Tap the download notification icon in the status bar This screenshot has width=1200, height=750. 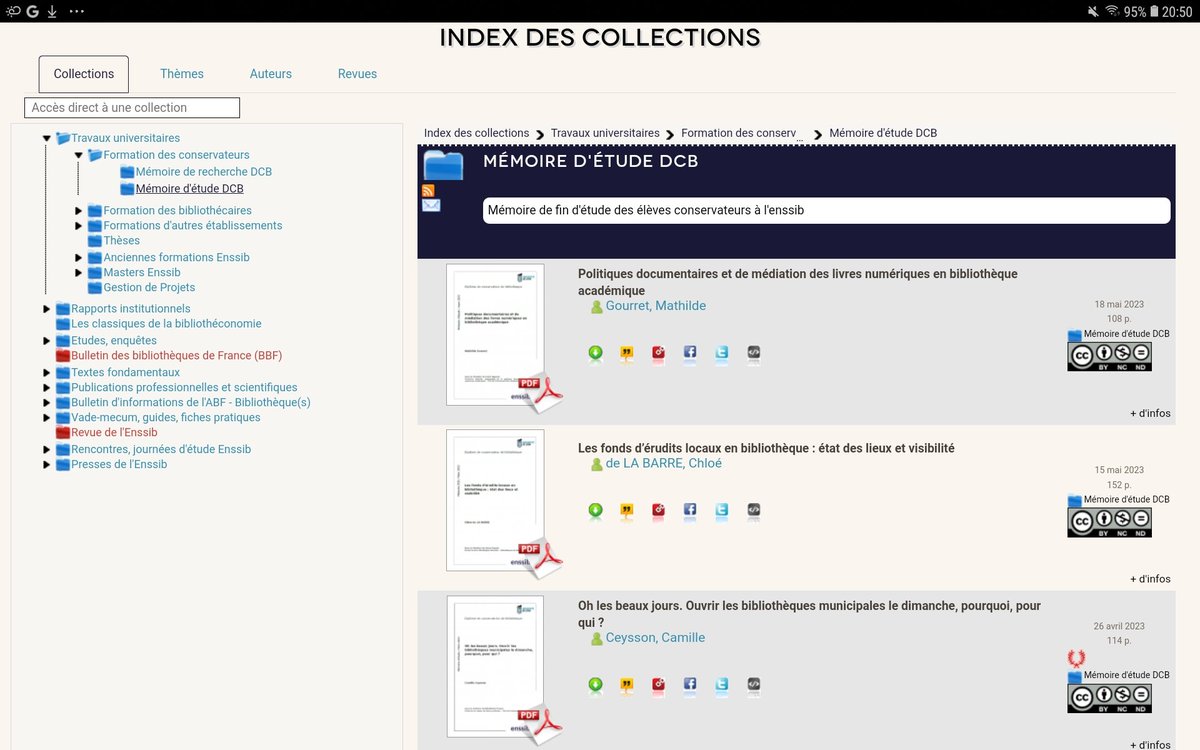52,11
